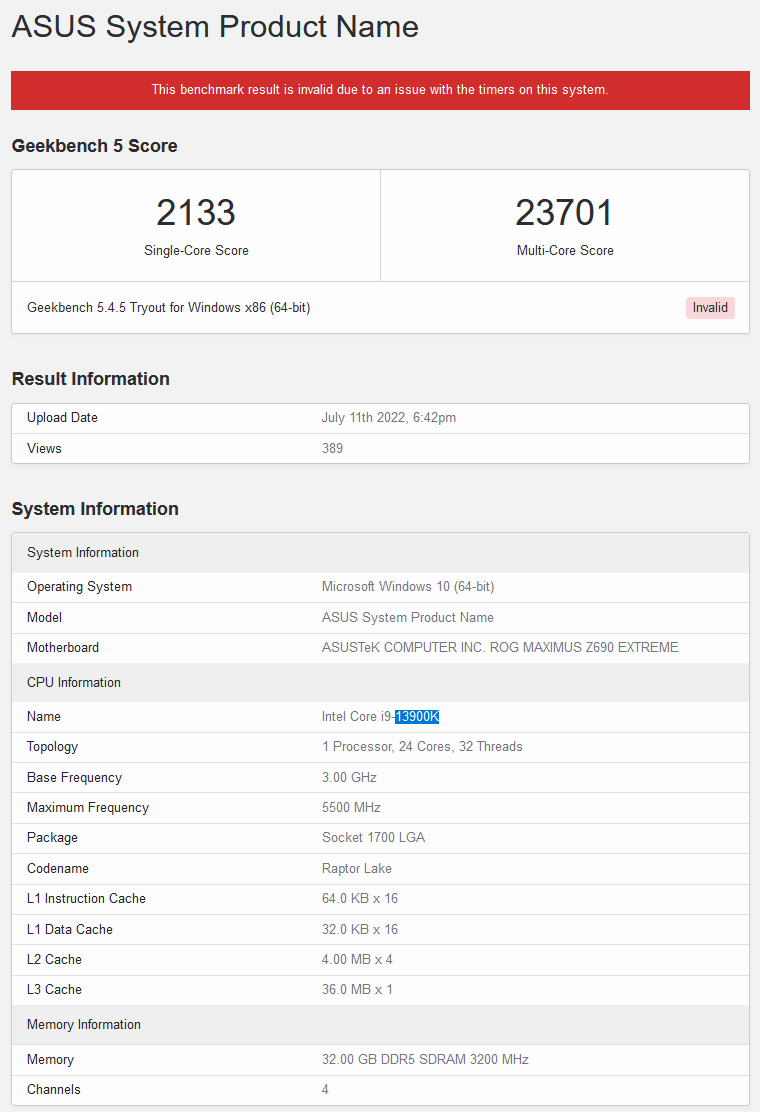Click the Memory Information section header
Screen dimensions: 760x1112
[84, 1025]
